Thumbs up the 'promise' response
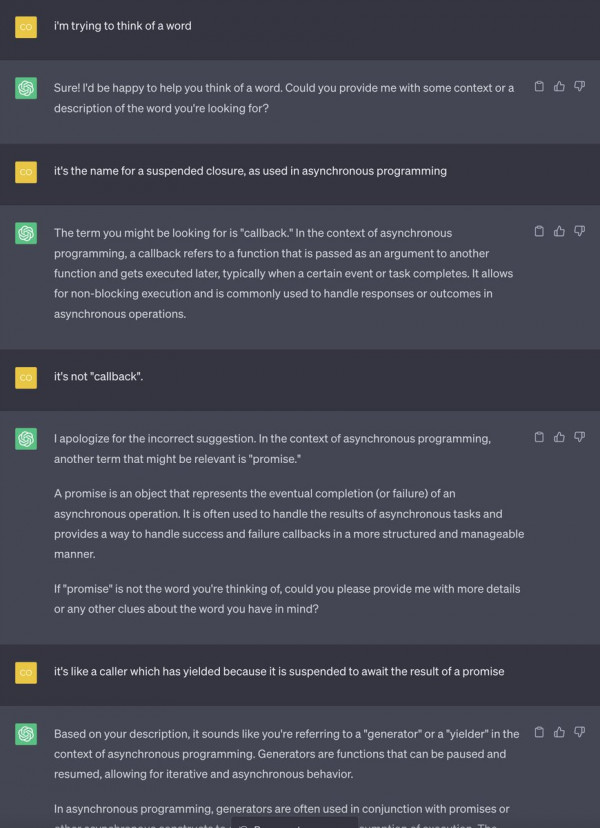The image size is (600, 828). [559, 437]
